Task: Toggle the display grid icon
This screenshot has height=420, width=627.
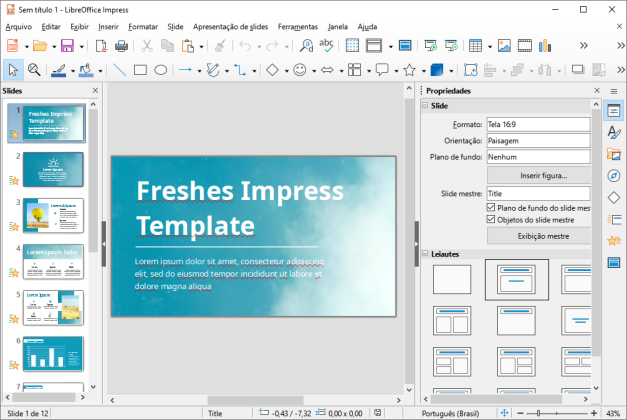Action: 352,46
